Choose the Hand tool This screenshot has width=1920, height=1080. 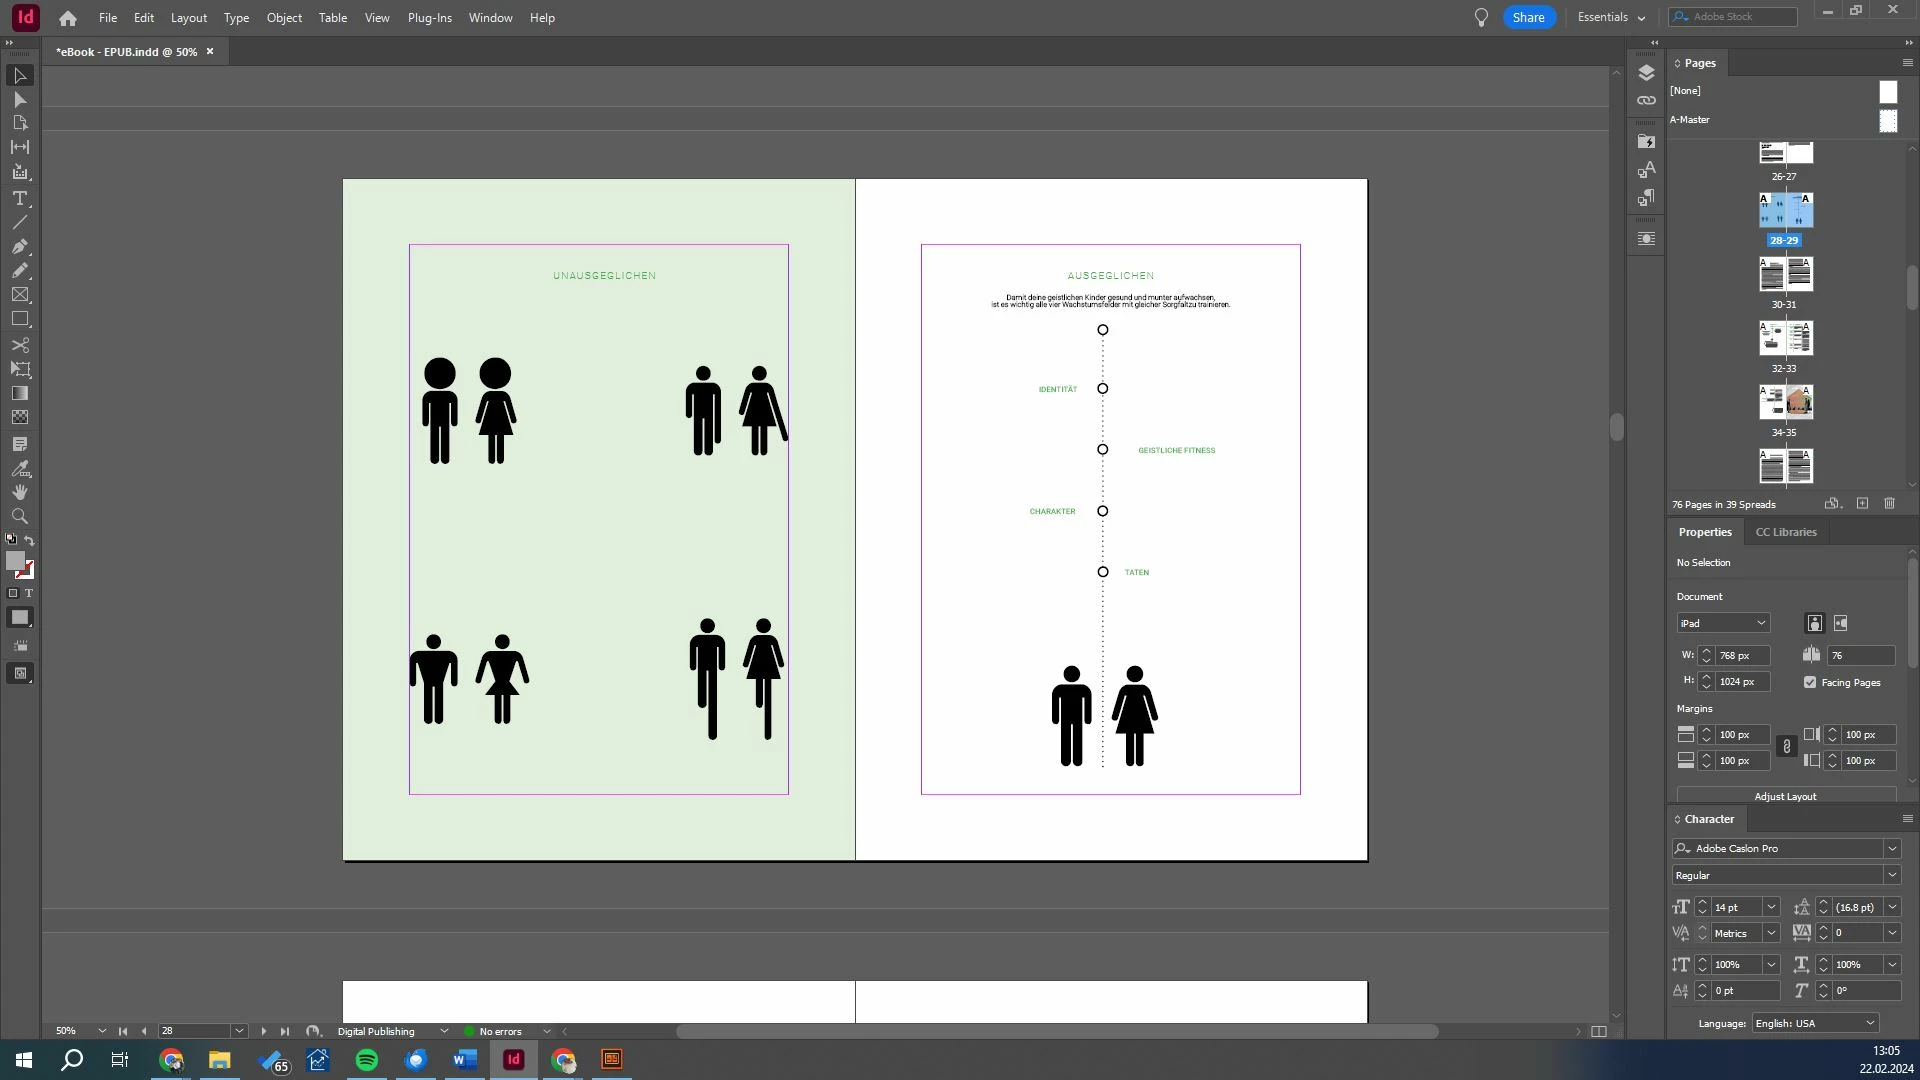coord(19,492)
